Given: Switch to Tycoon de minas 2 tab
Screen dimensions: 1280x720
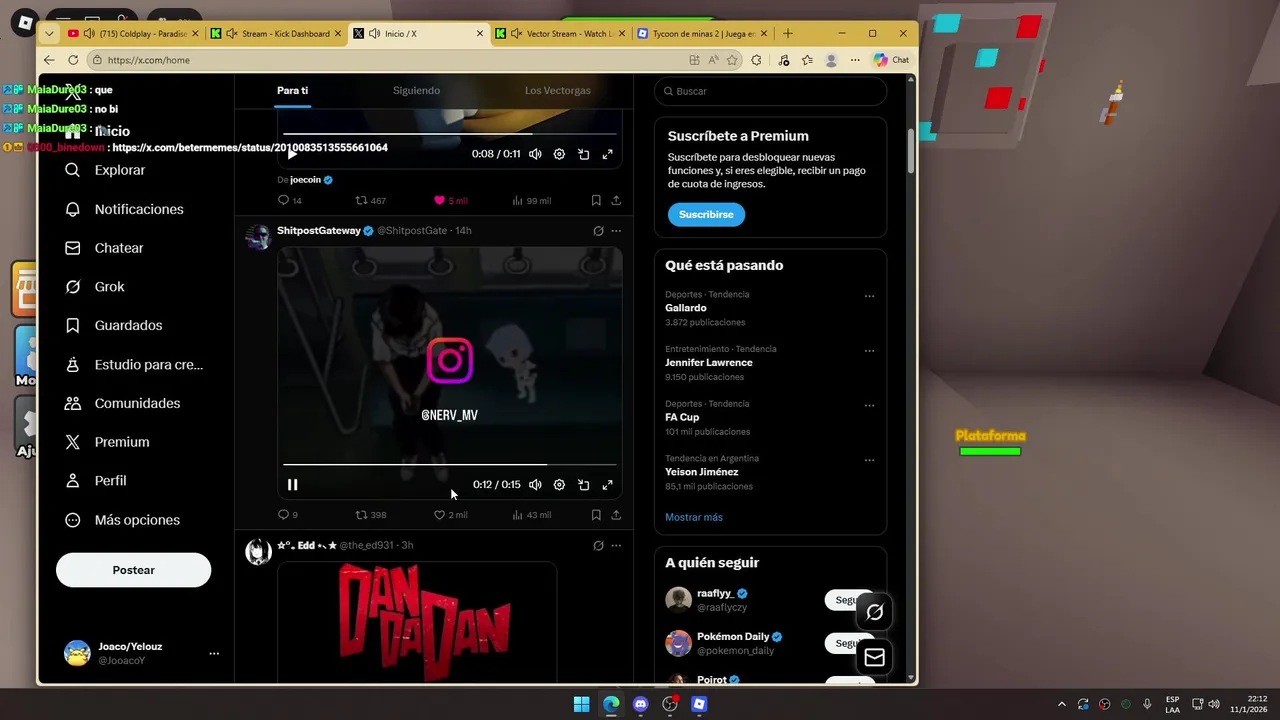Looking at the screenshot, I should pos(703,34).
